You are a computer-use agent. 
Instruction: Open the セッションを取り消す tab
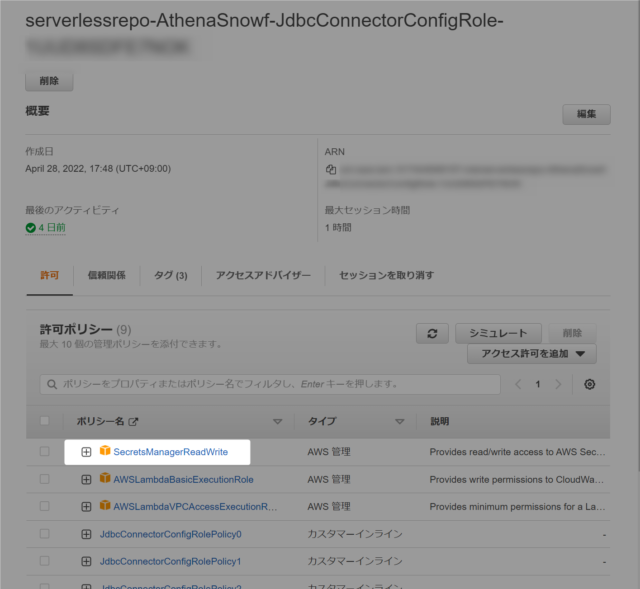point(387,276)
